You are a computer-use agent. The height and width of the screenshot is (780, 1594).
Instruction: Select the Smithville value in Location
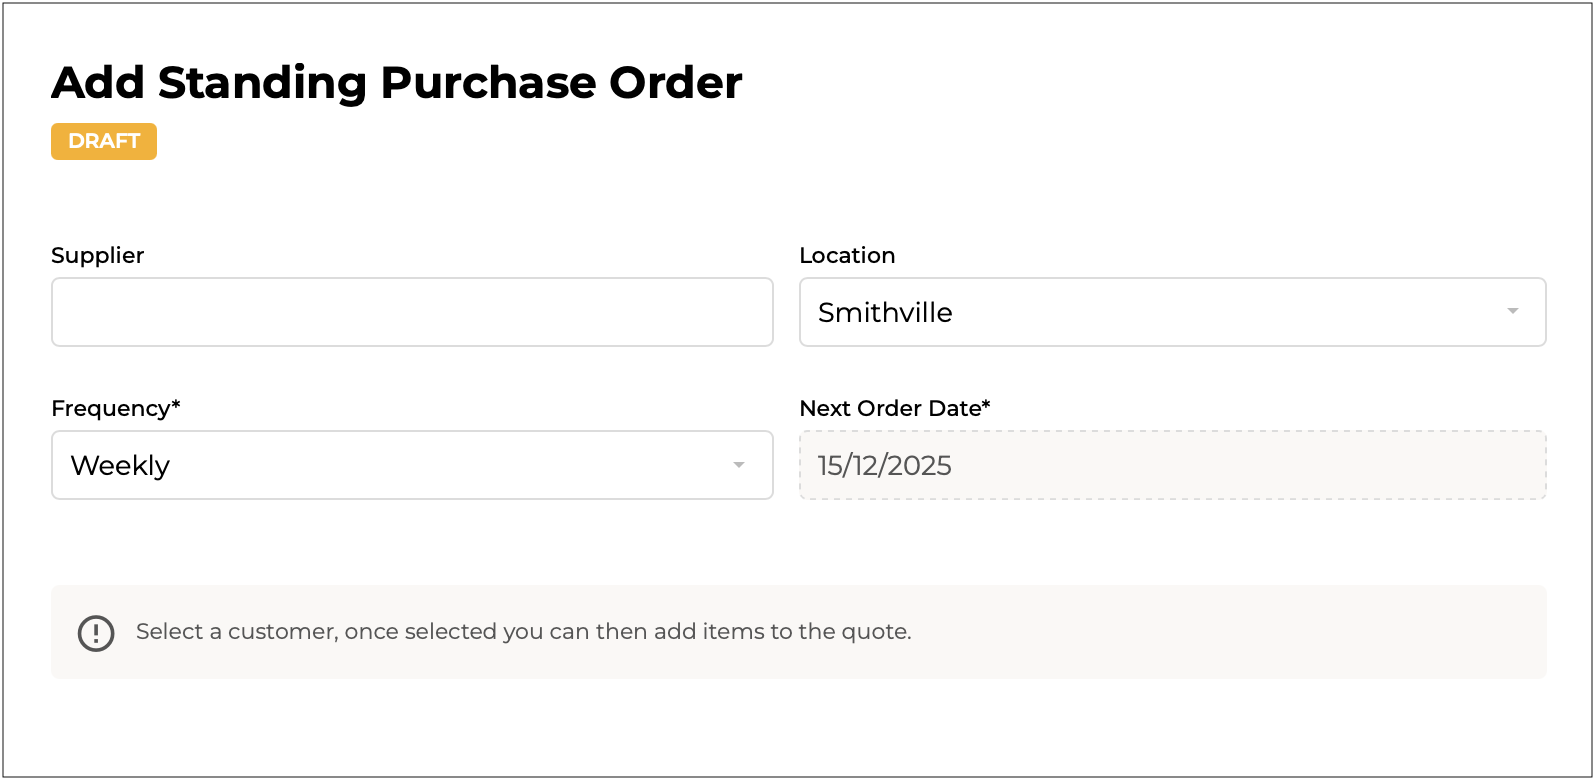click(885, 312)
